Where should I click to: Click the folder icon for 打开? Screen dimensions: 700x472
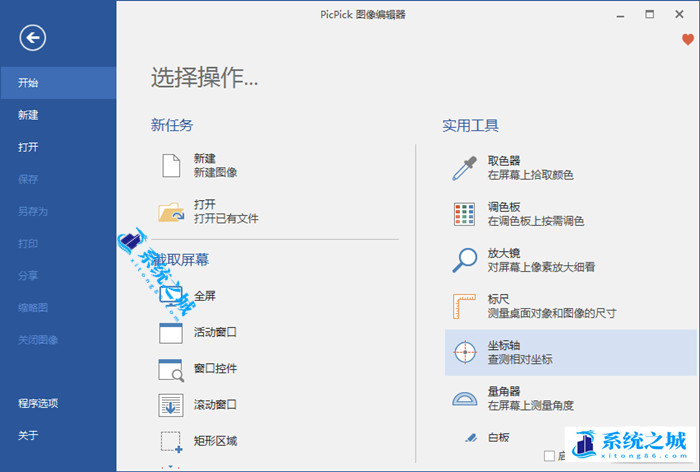pos(171,212)
